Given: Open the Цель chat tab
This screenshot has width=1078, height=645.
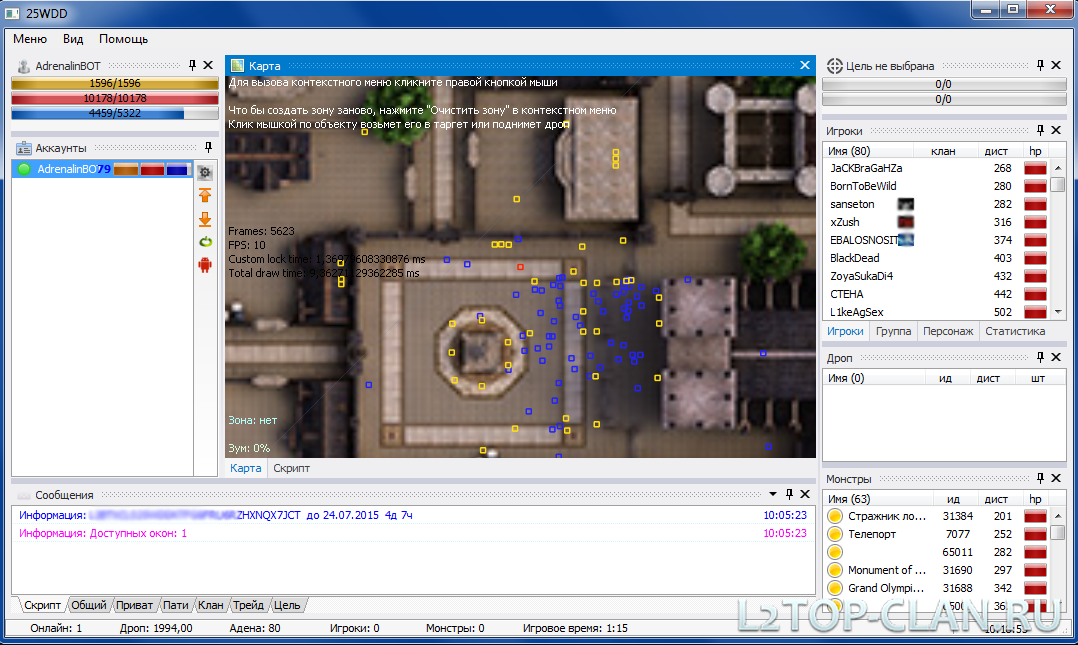Looking at the screenshot, I should (x=287, y=605).
